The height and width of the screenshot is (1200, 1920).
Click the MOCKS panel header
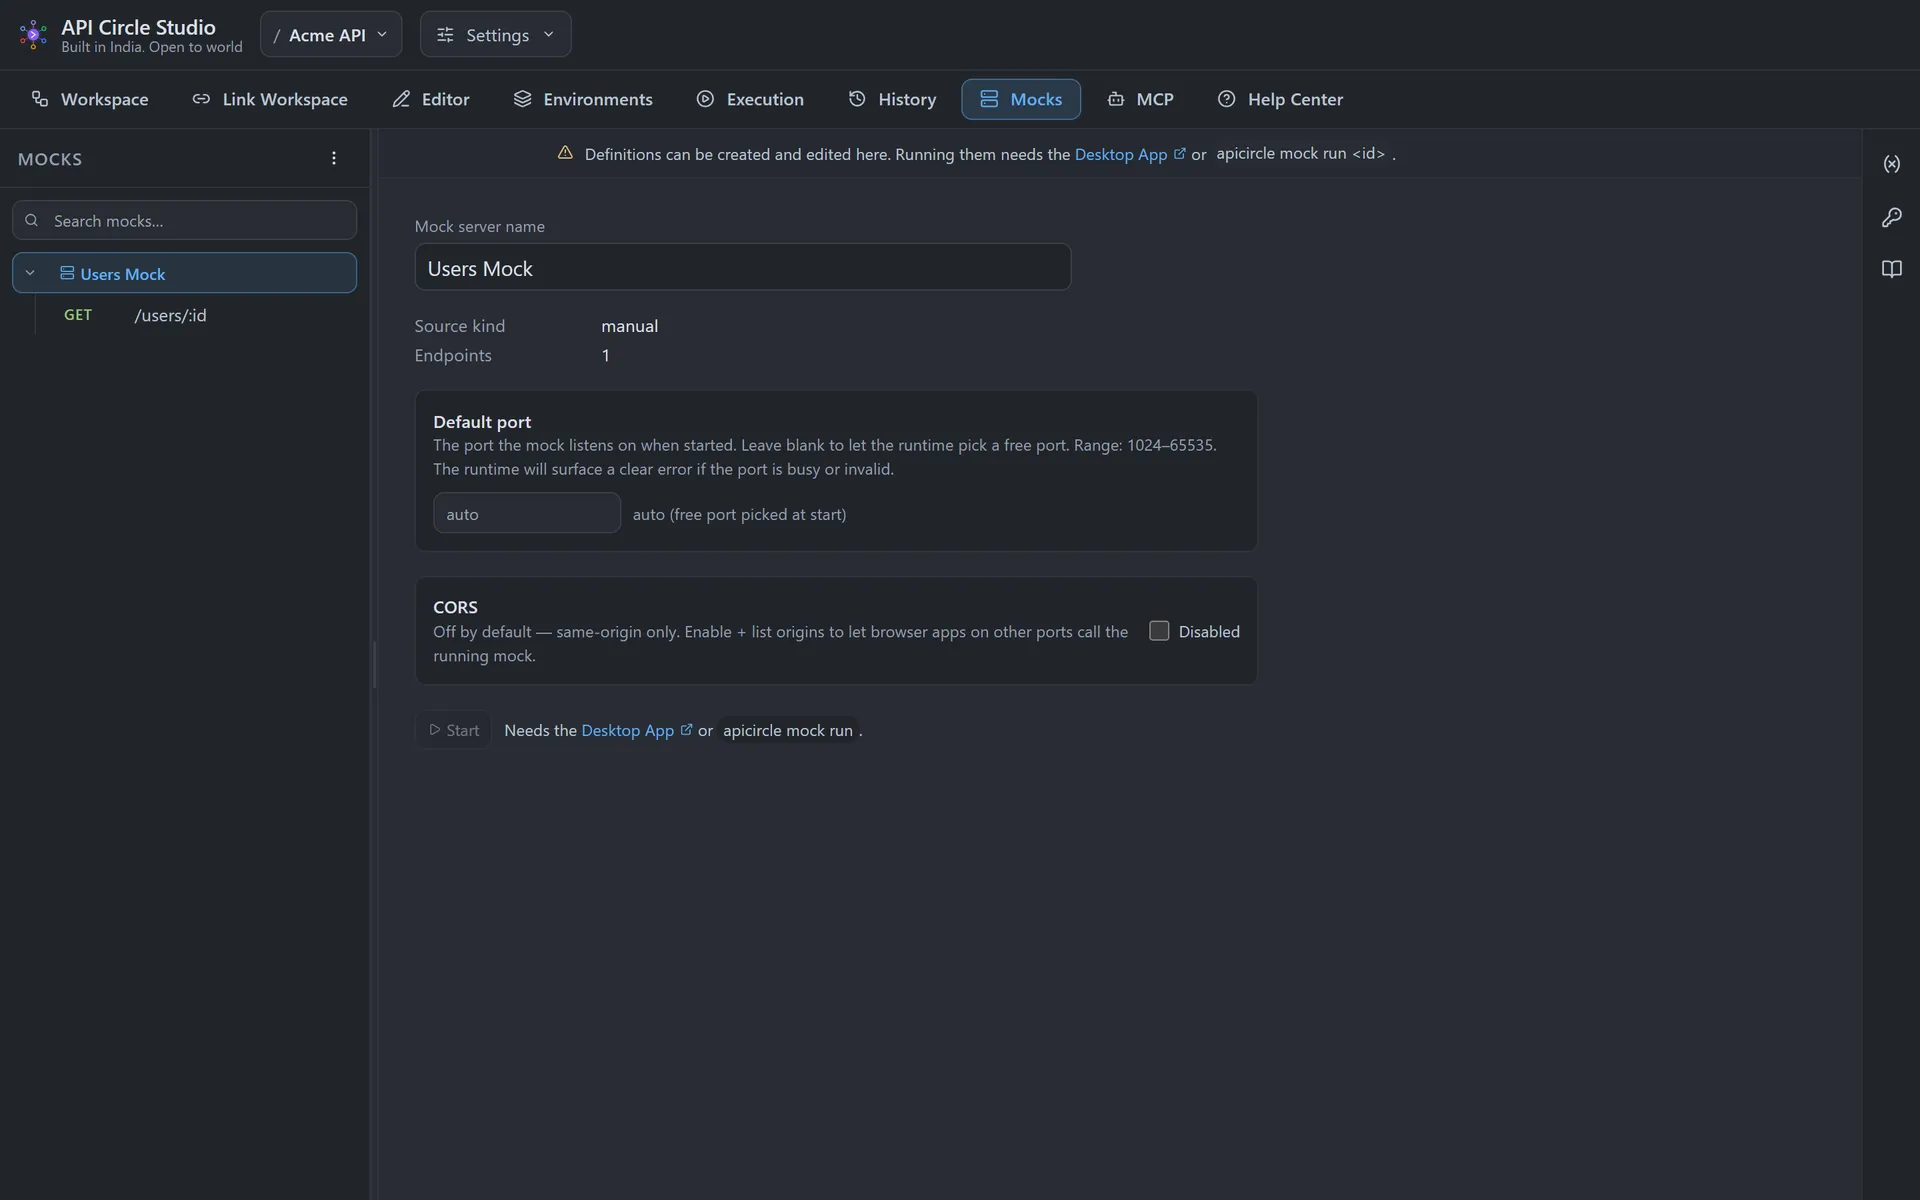click(x=50, y=159)
